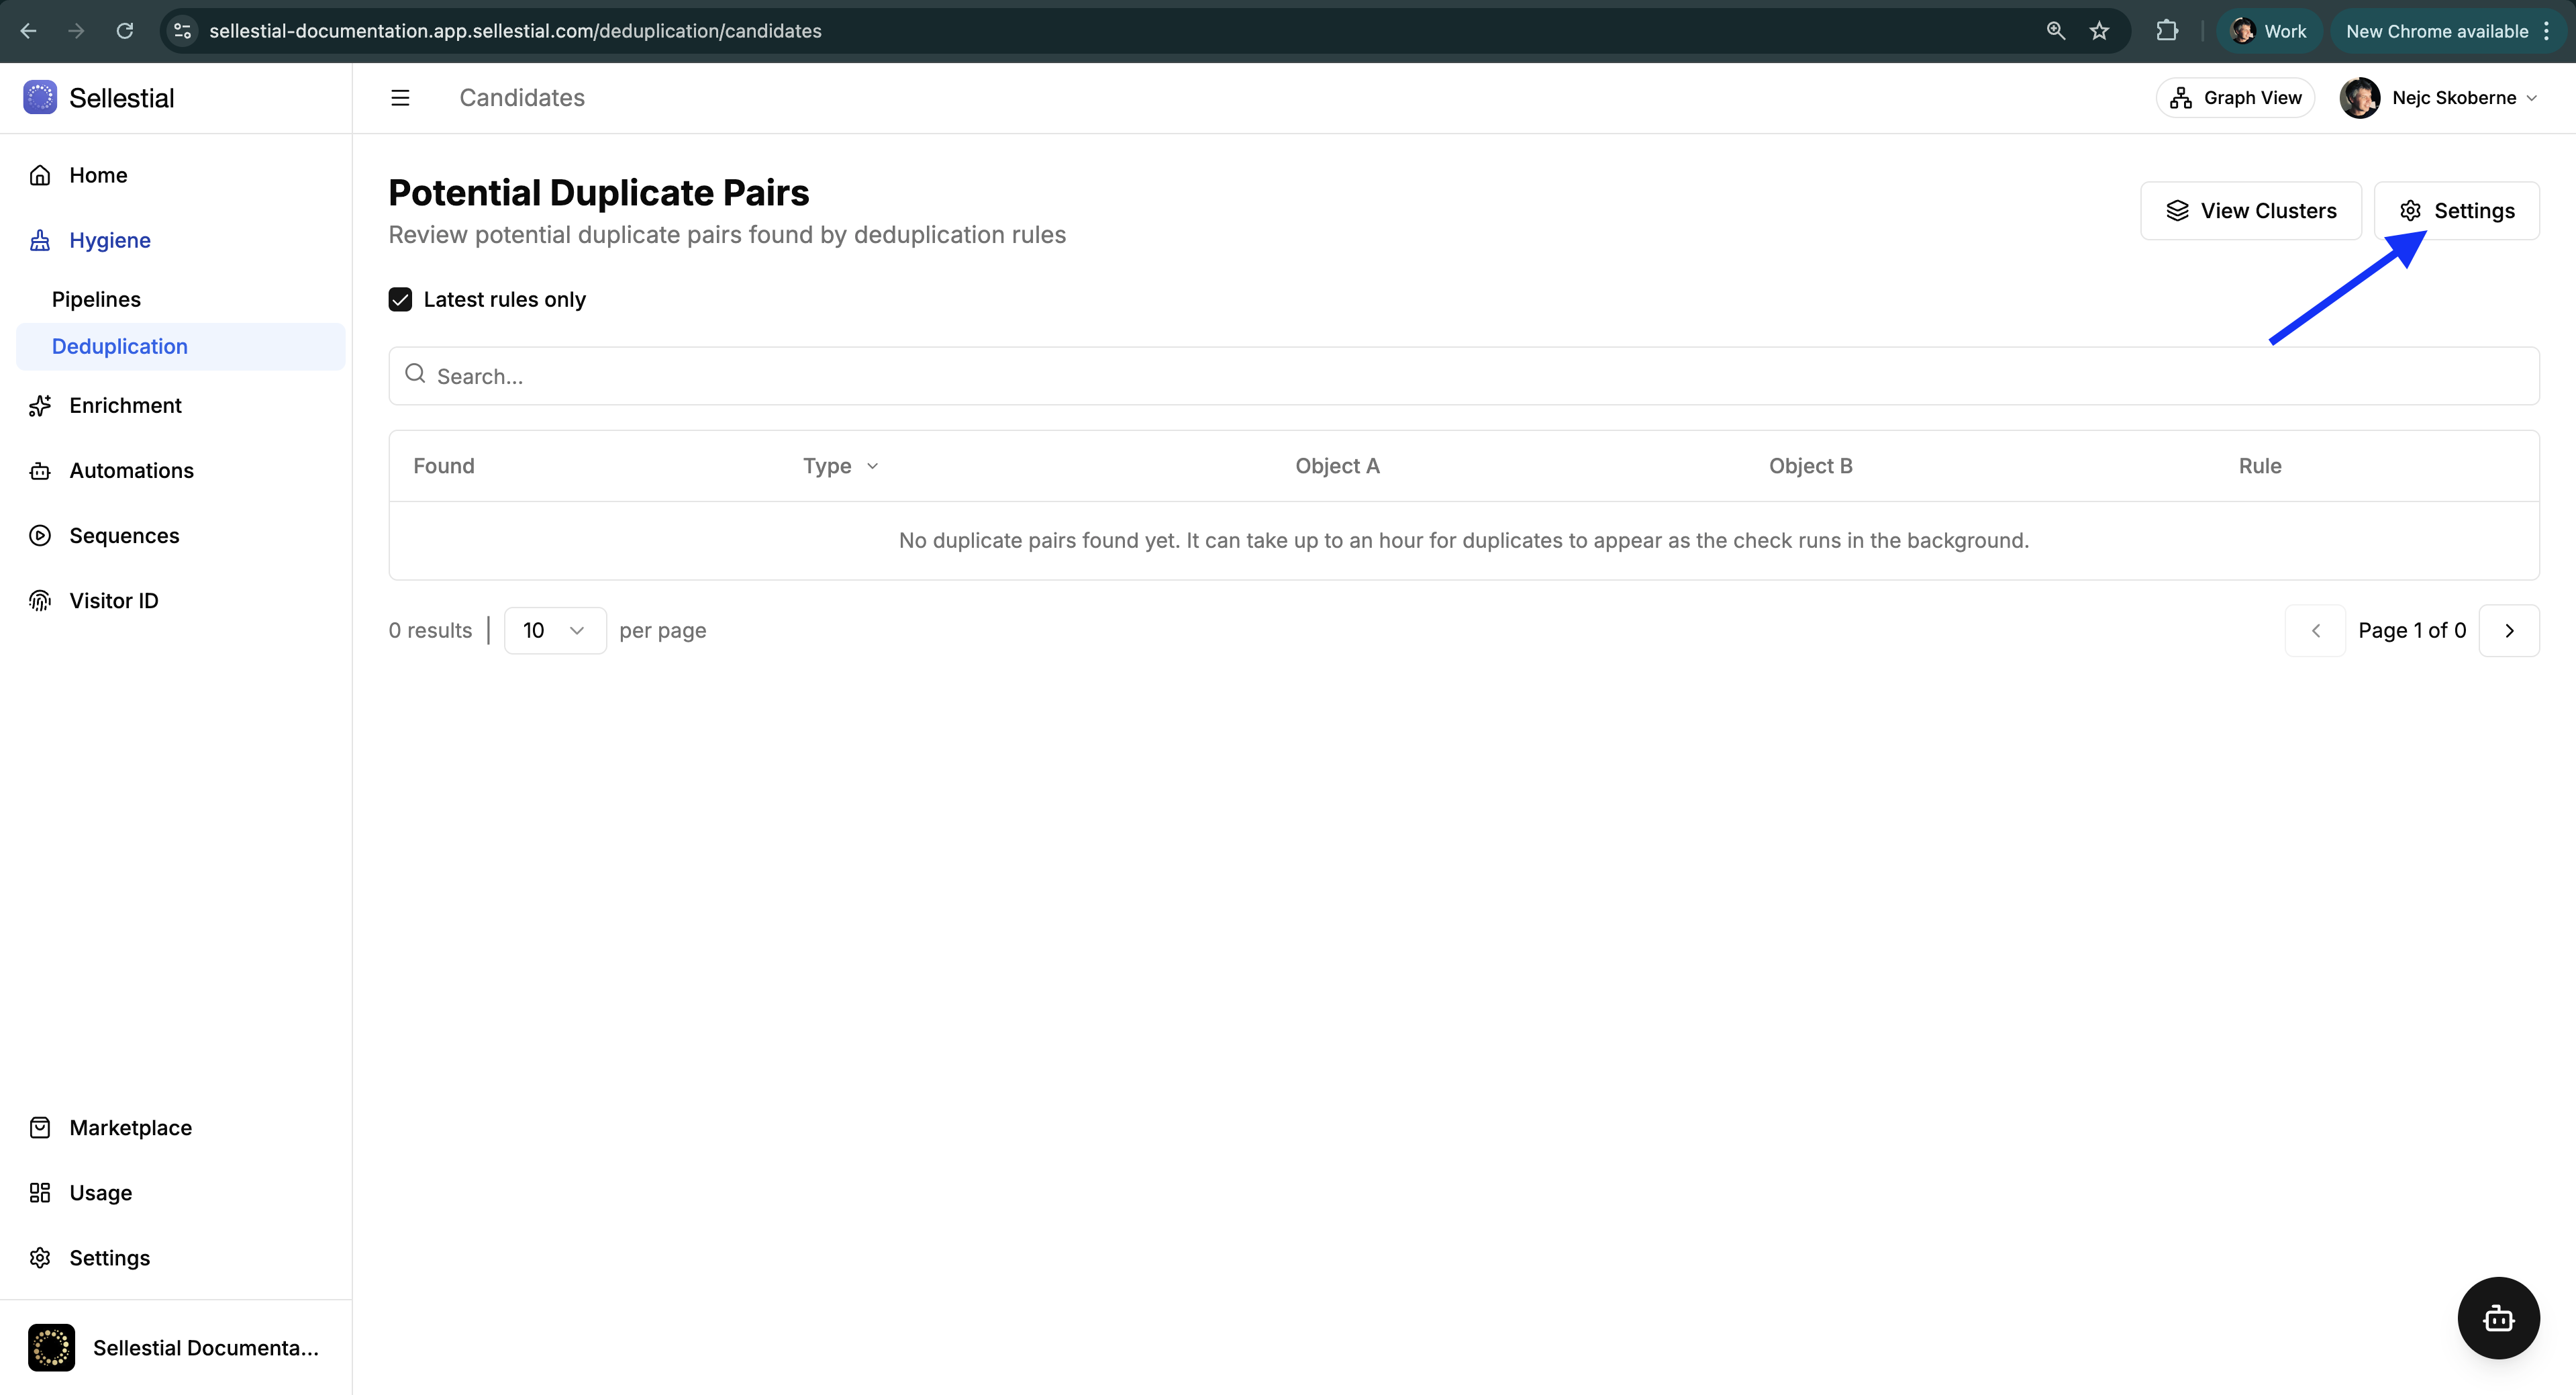Image resolution: width=2576 pixels, height=1395 pixels.
Task: Open deduplication Settings button
Action: pyautogui.click(x=2456, y=211)
